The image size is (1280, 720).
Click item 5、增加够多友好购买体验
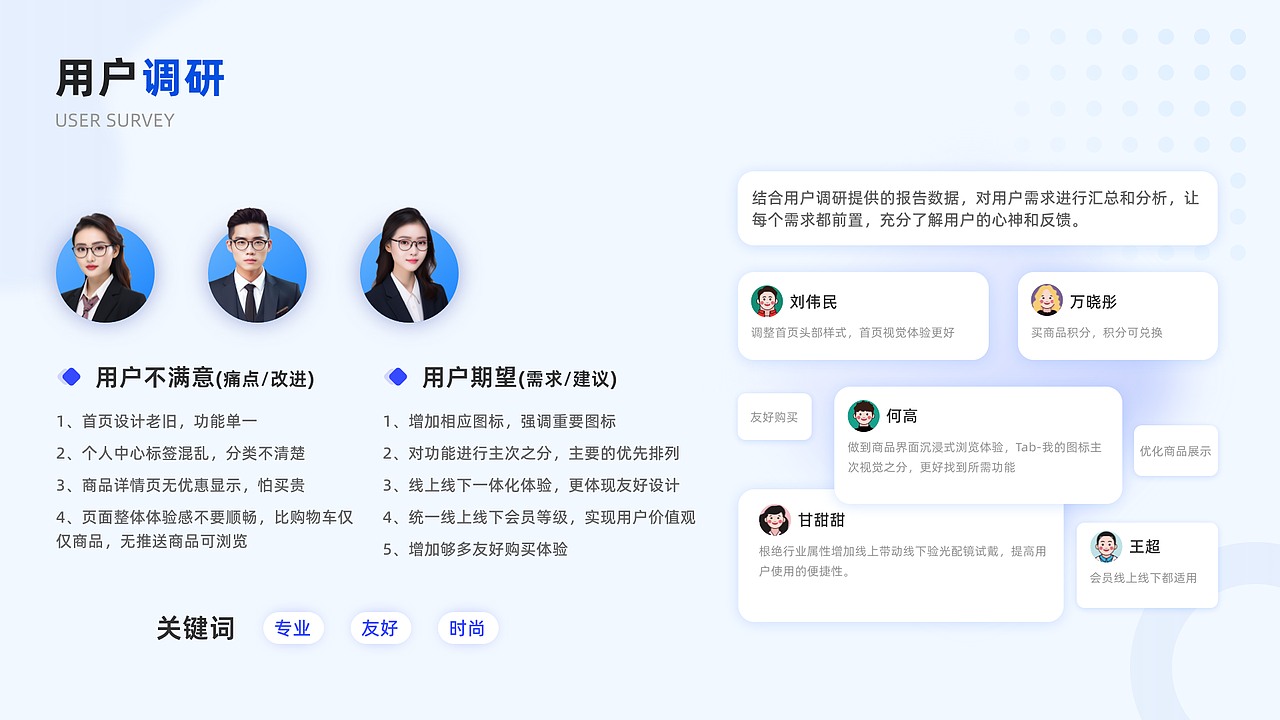[x=476, y=549]
